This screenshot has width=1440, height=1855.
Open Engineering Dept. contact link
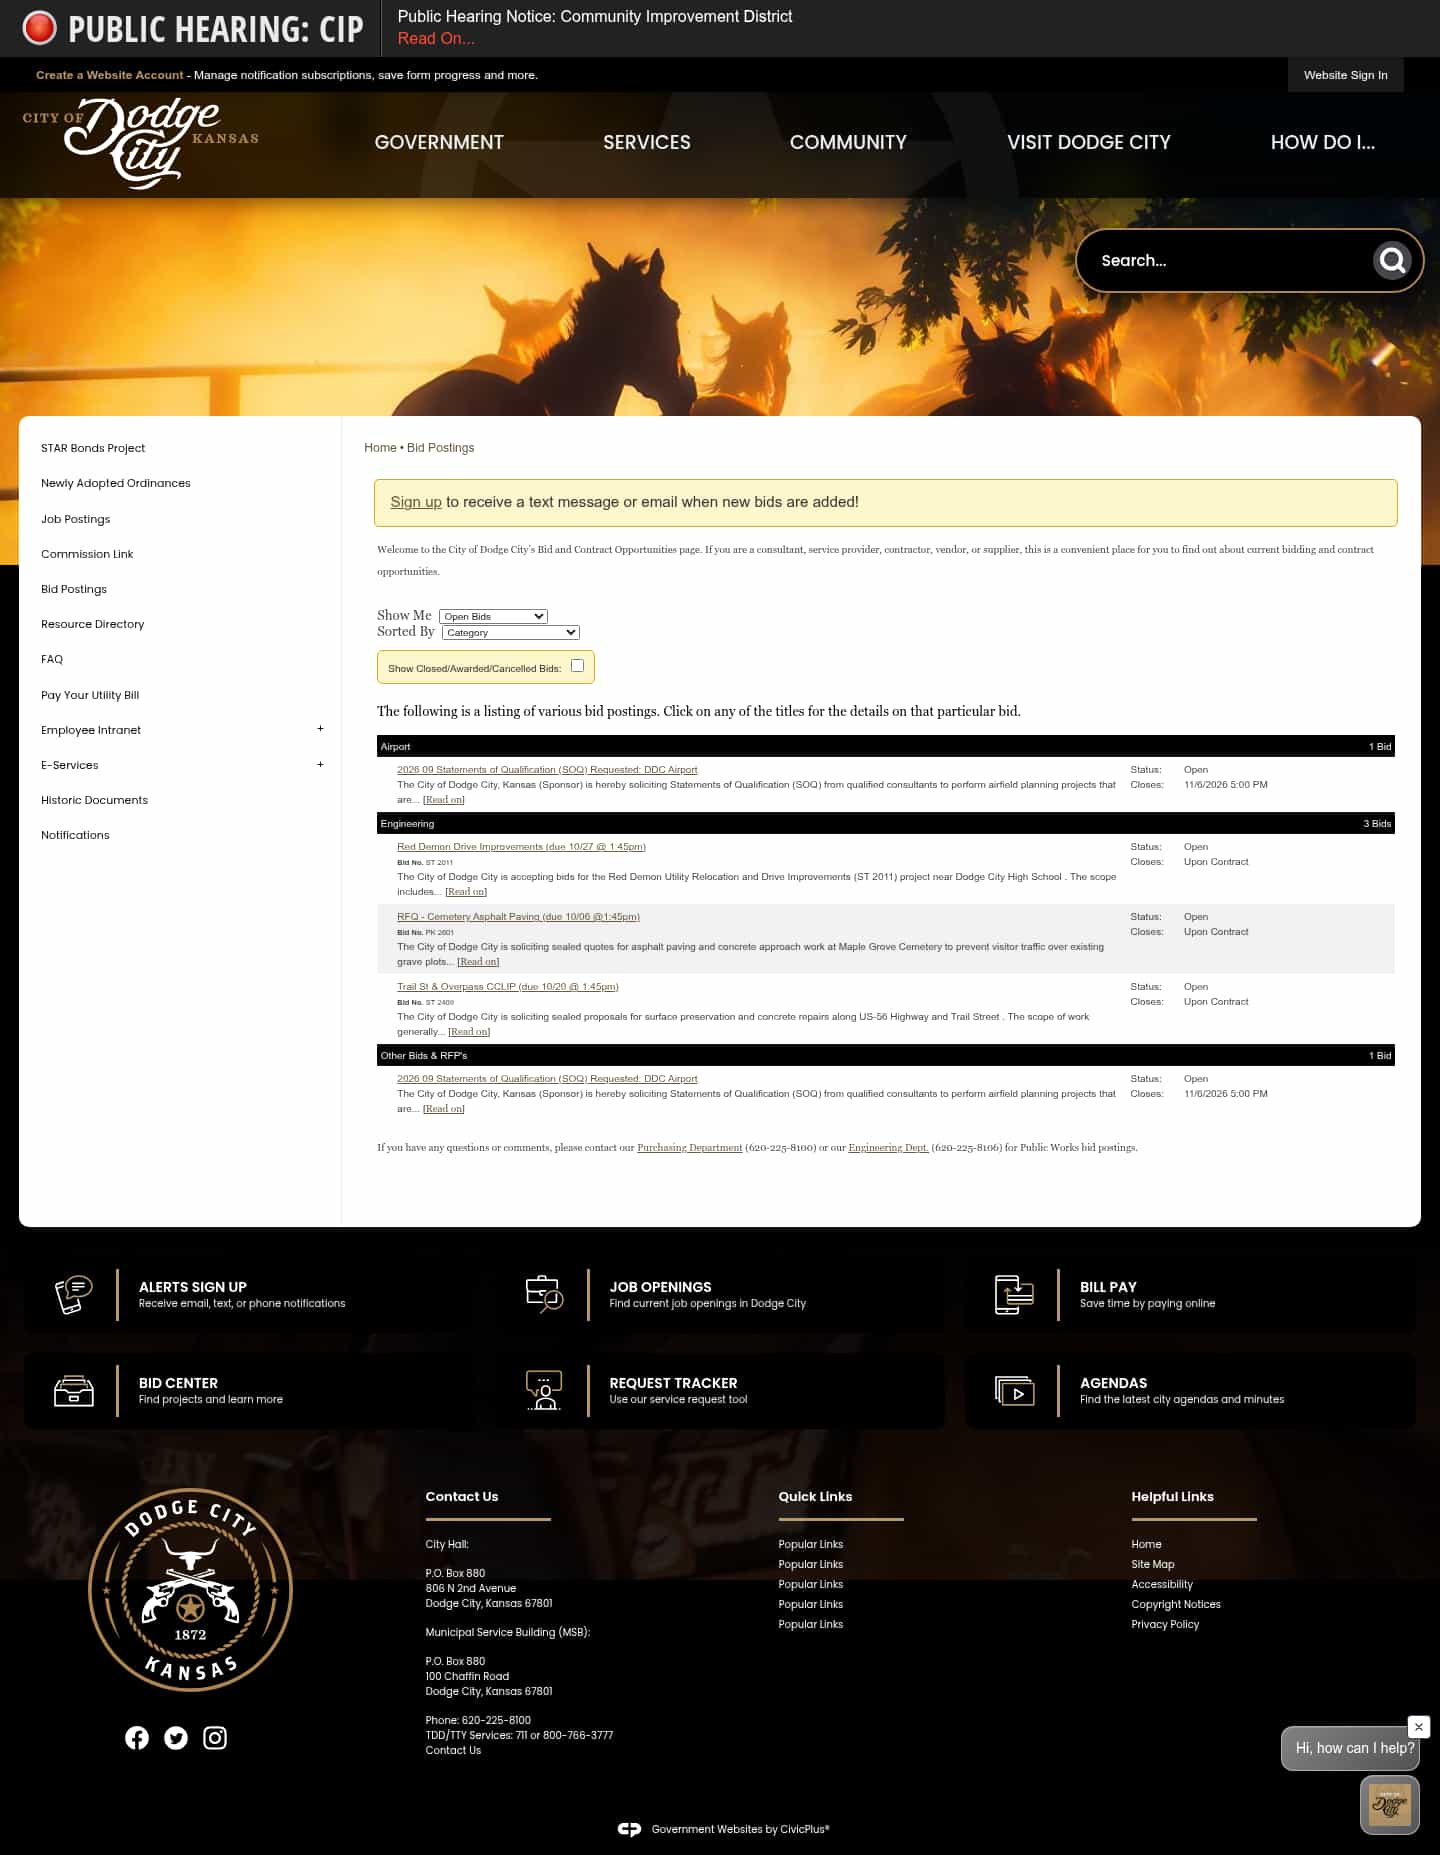coord(888,1148)
